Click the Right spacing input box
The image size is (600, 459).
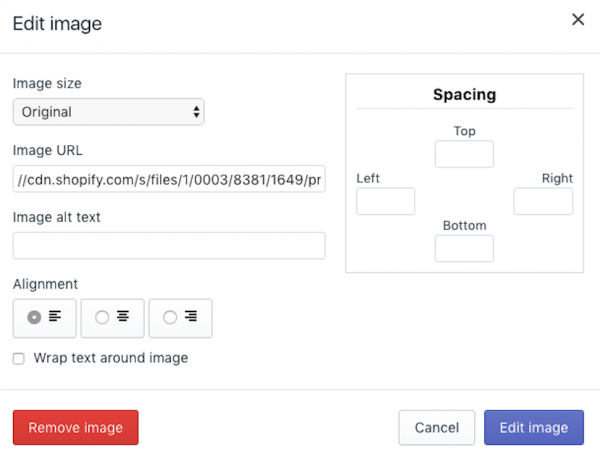543,201
